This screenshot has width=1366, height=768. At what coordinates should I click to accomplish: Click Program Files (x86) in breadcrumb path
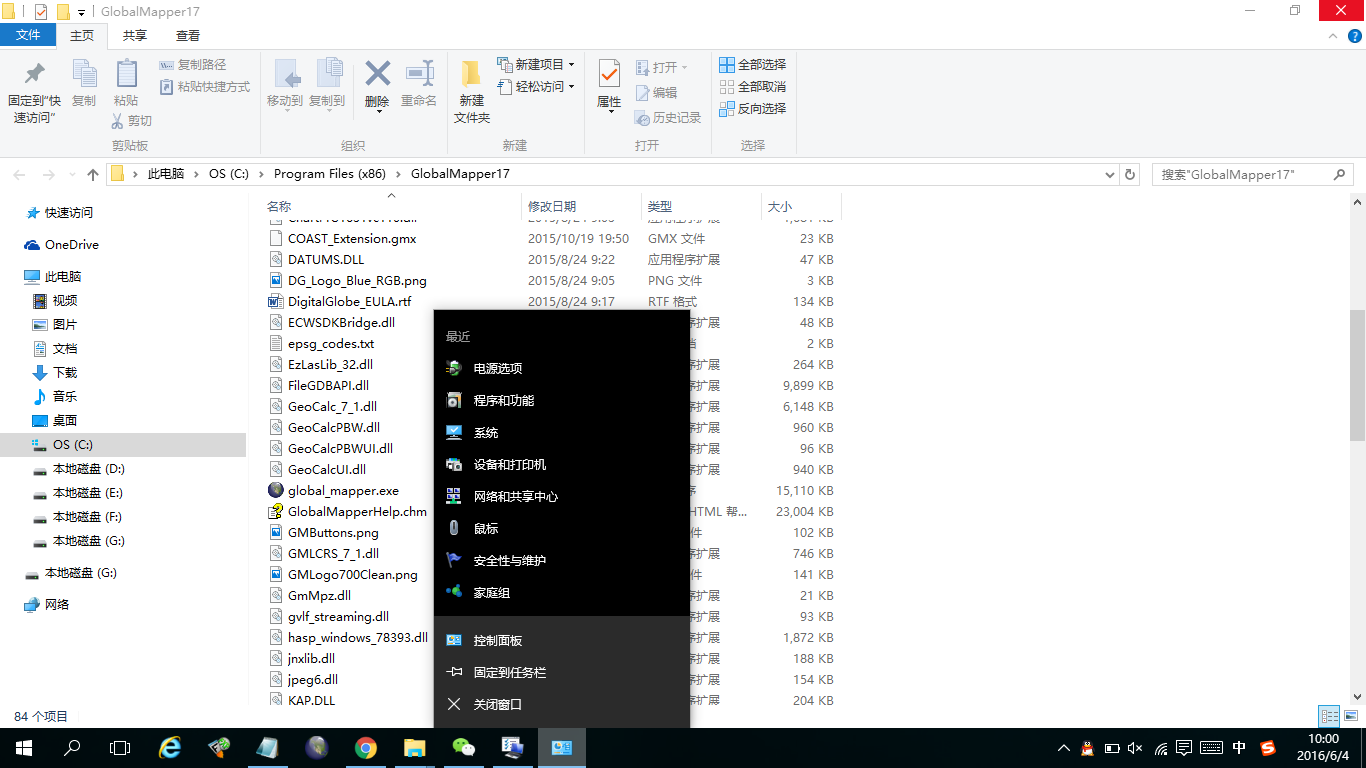(330, 174)
